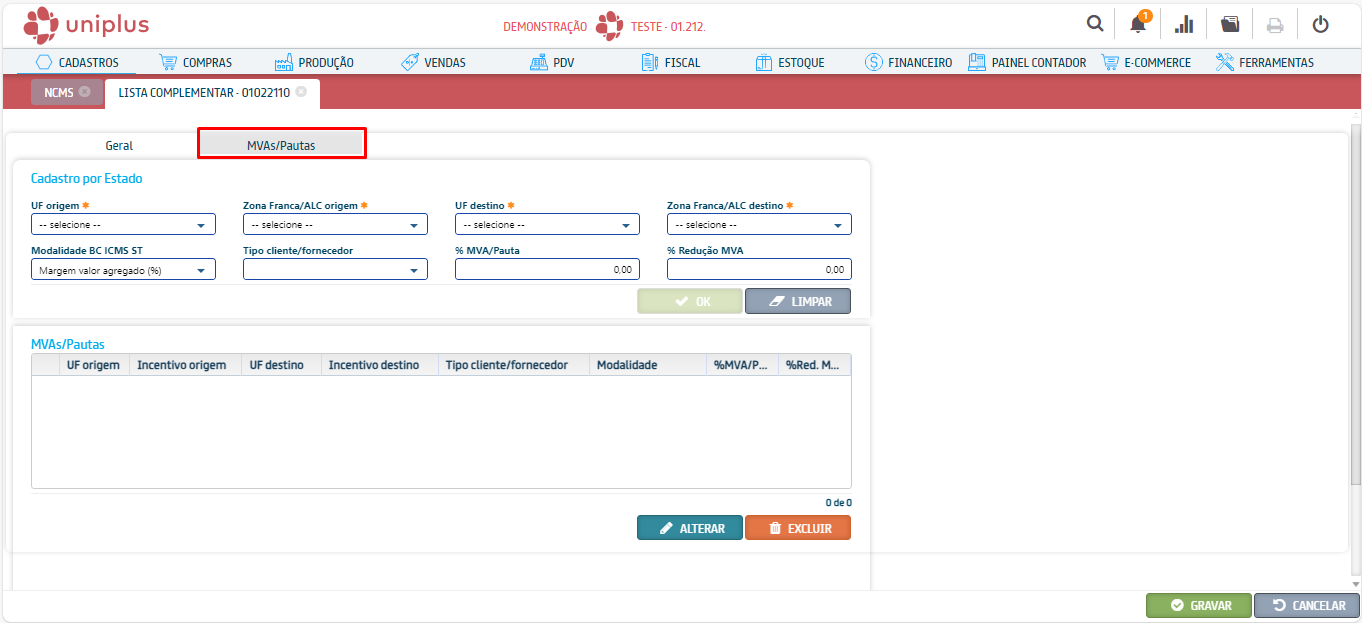This screenshot has width=1362, height=623.
Task: Open the E-commerce menu
Action: pyautogui.click(x=1146, y=62)
